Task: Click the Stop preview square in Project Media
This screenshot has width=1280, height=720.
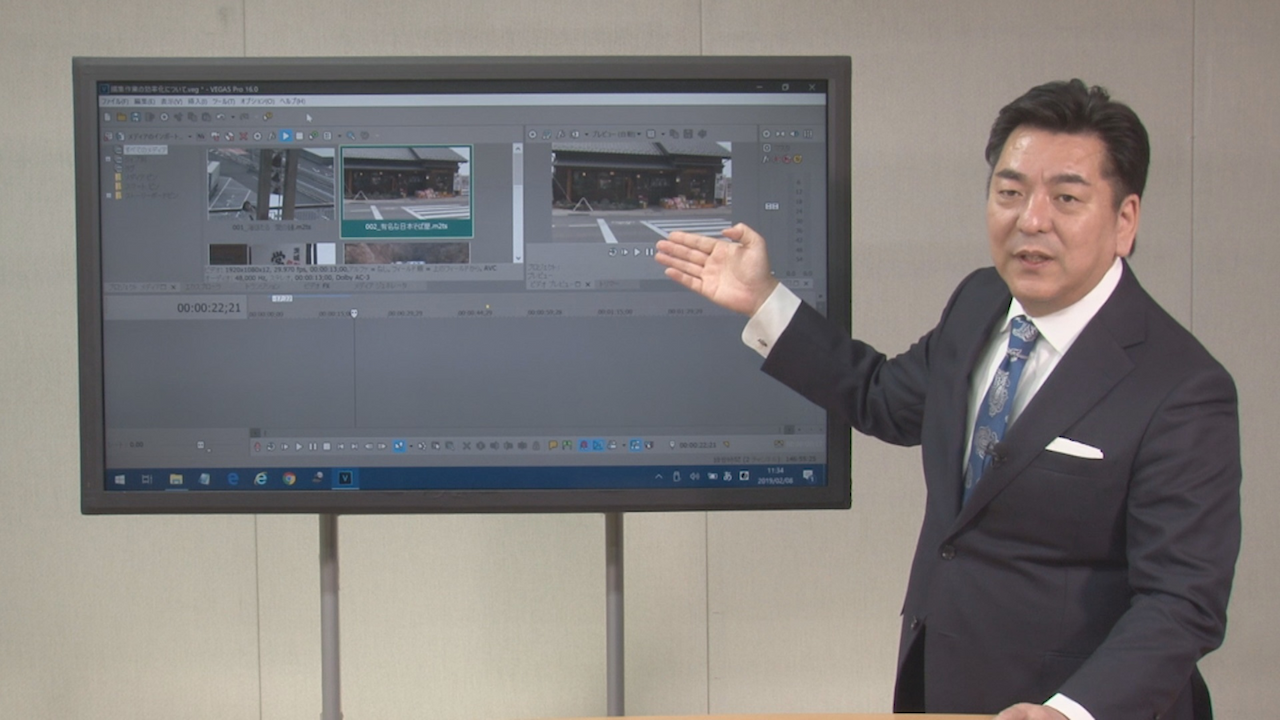Action: (x=299, y=135)
